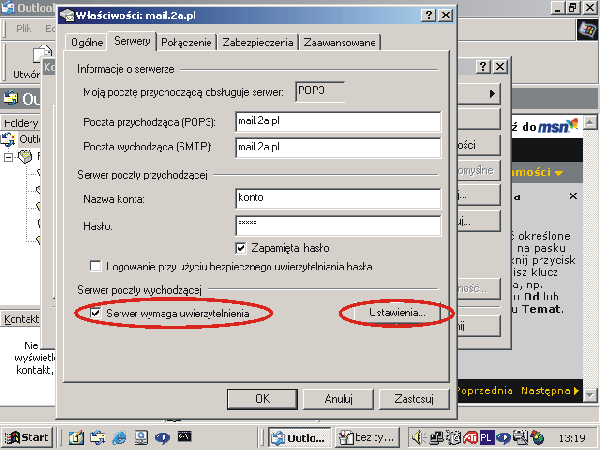Click the question mark help button in Właściwości
600x450 pixels.
(428, 16)
